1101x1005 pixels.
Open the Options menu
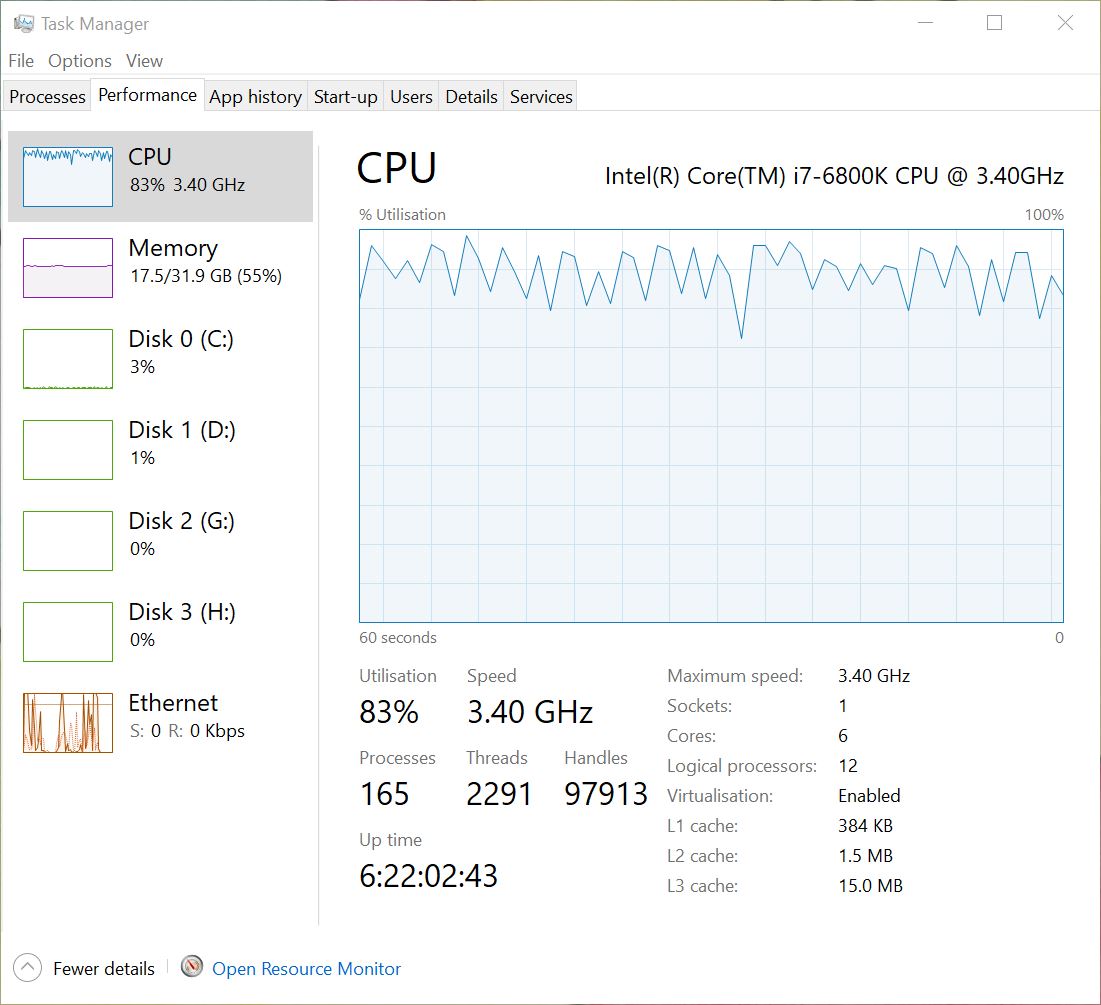[x=80, y=61]
